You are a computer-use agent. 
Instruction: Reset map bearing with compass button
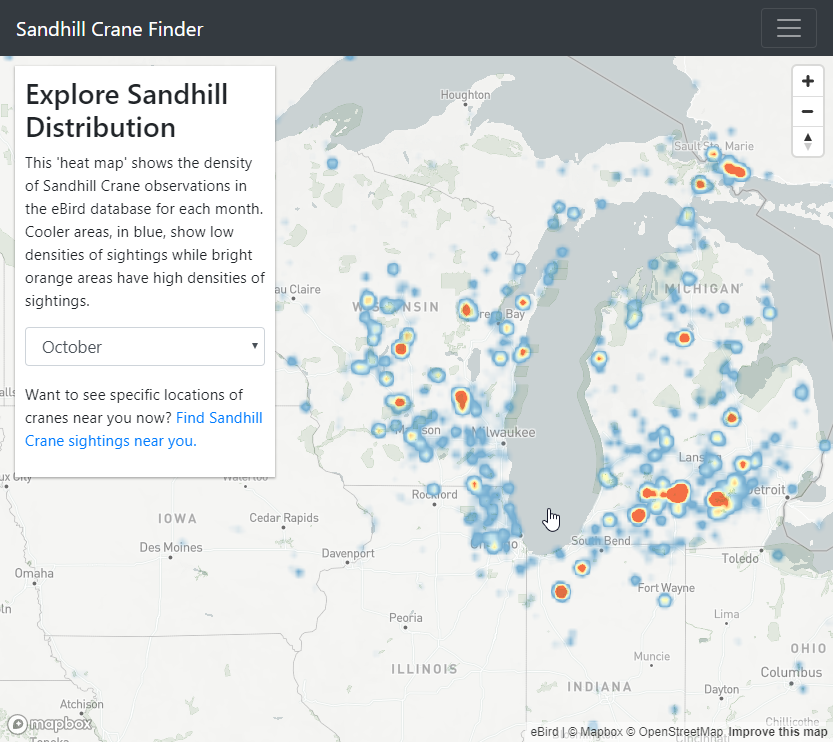(808, 141)
